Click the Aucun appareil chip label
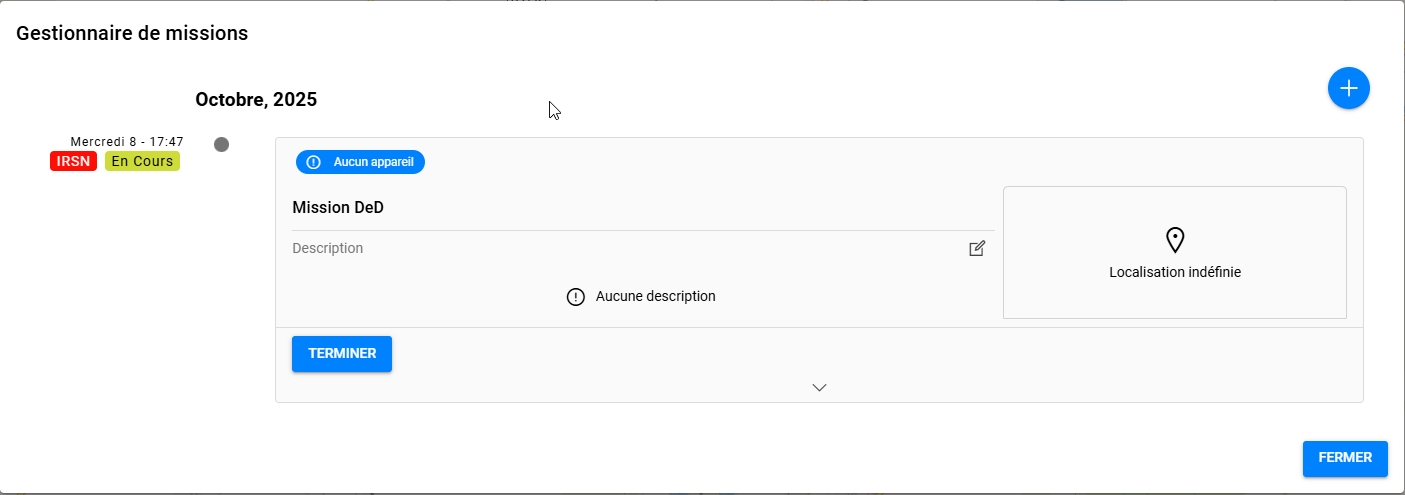This screenshot has height=495, width=1405. tap(373, 162)
